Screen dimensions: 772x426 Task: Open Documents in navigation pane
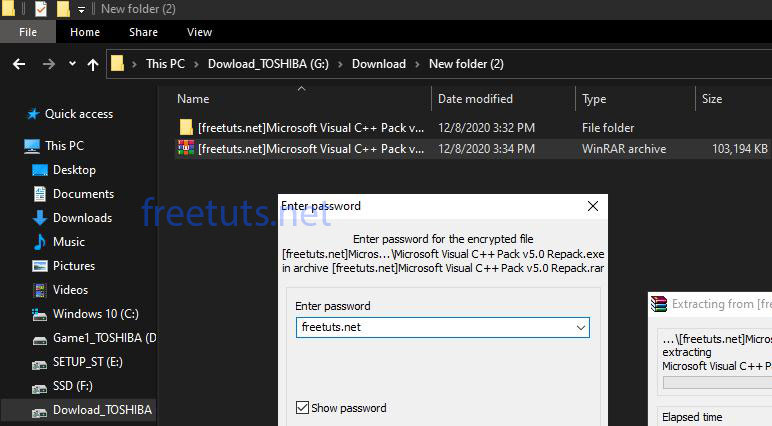83,194
